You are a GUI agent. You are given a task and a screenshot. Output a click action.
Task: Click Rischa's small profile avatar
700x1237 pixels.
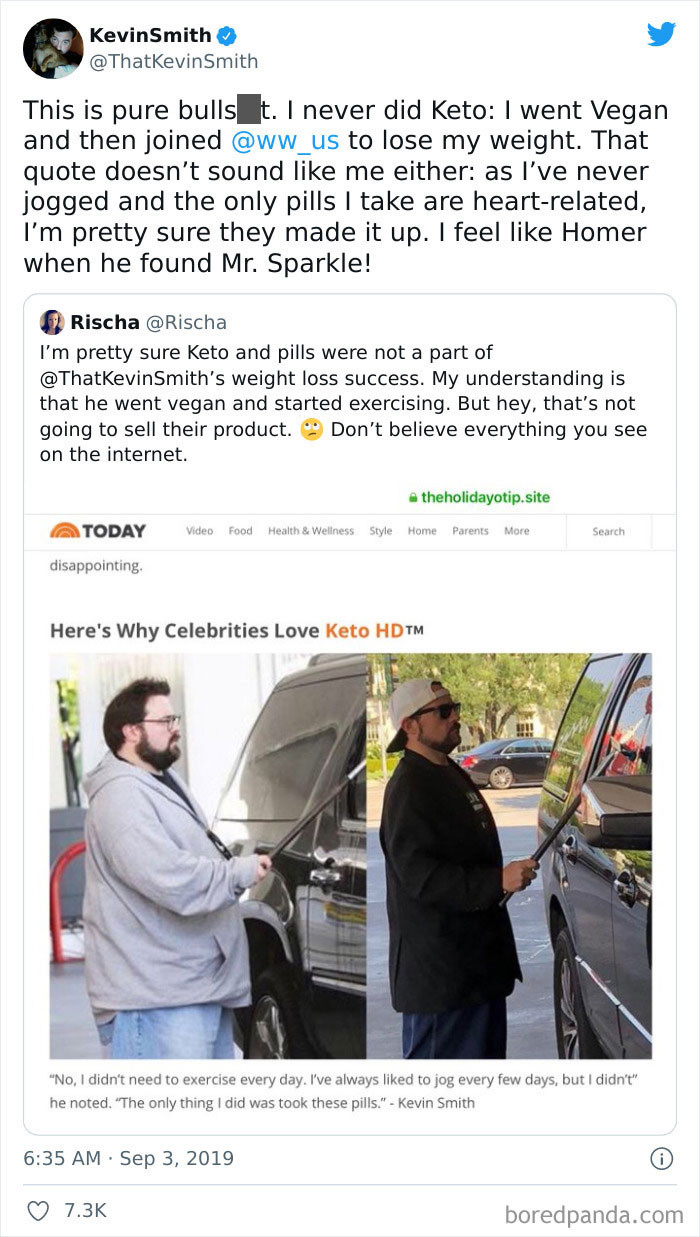(x=52, y=322)
